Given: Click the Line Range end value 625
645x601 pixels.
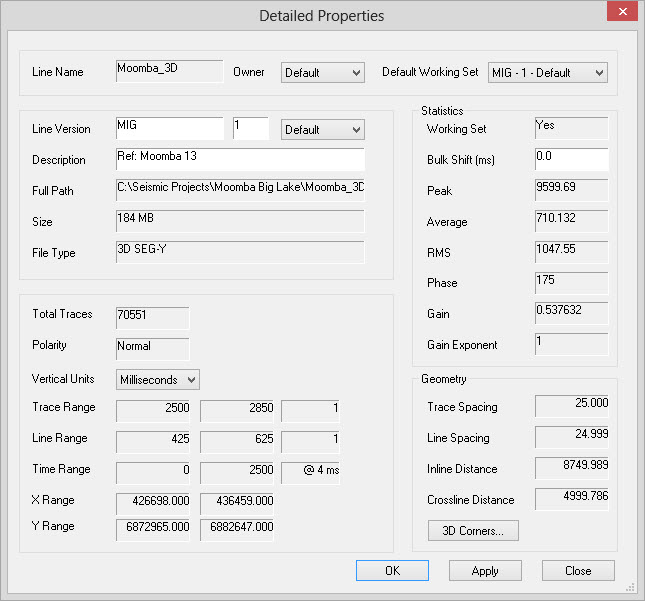Looking at the screenshot, I should [x=237, y=441].
